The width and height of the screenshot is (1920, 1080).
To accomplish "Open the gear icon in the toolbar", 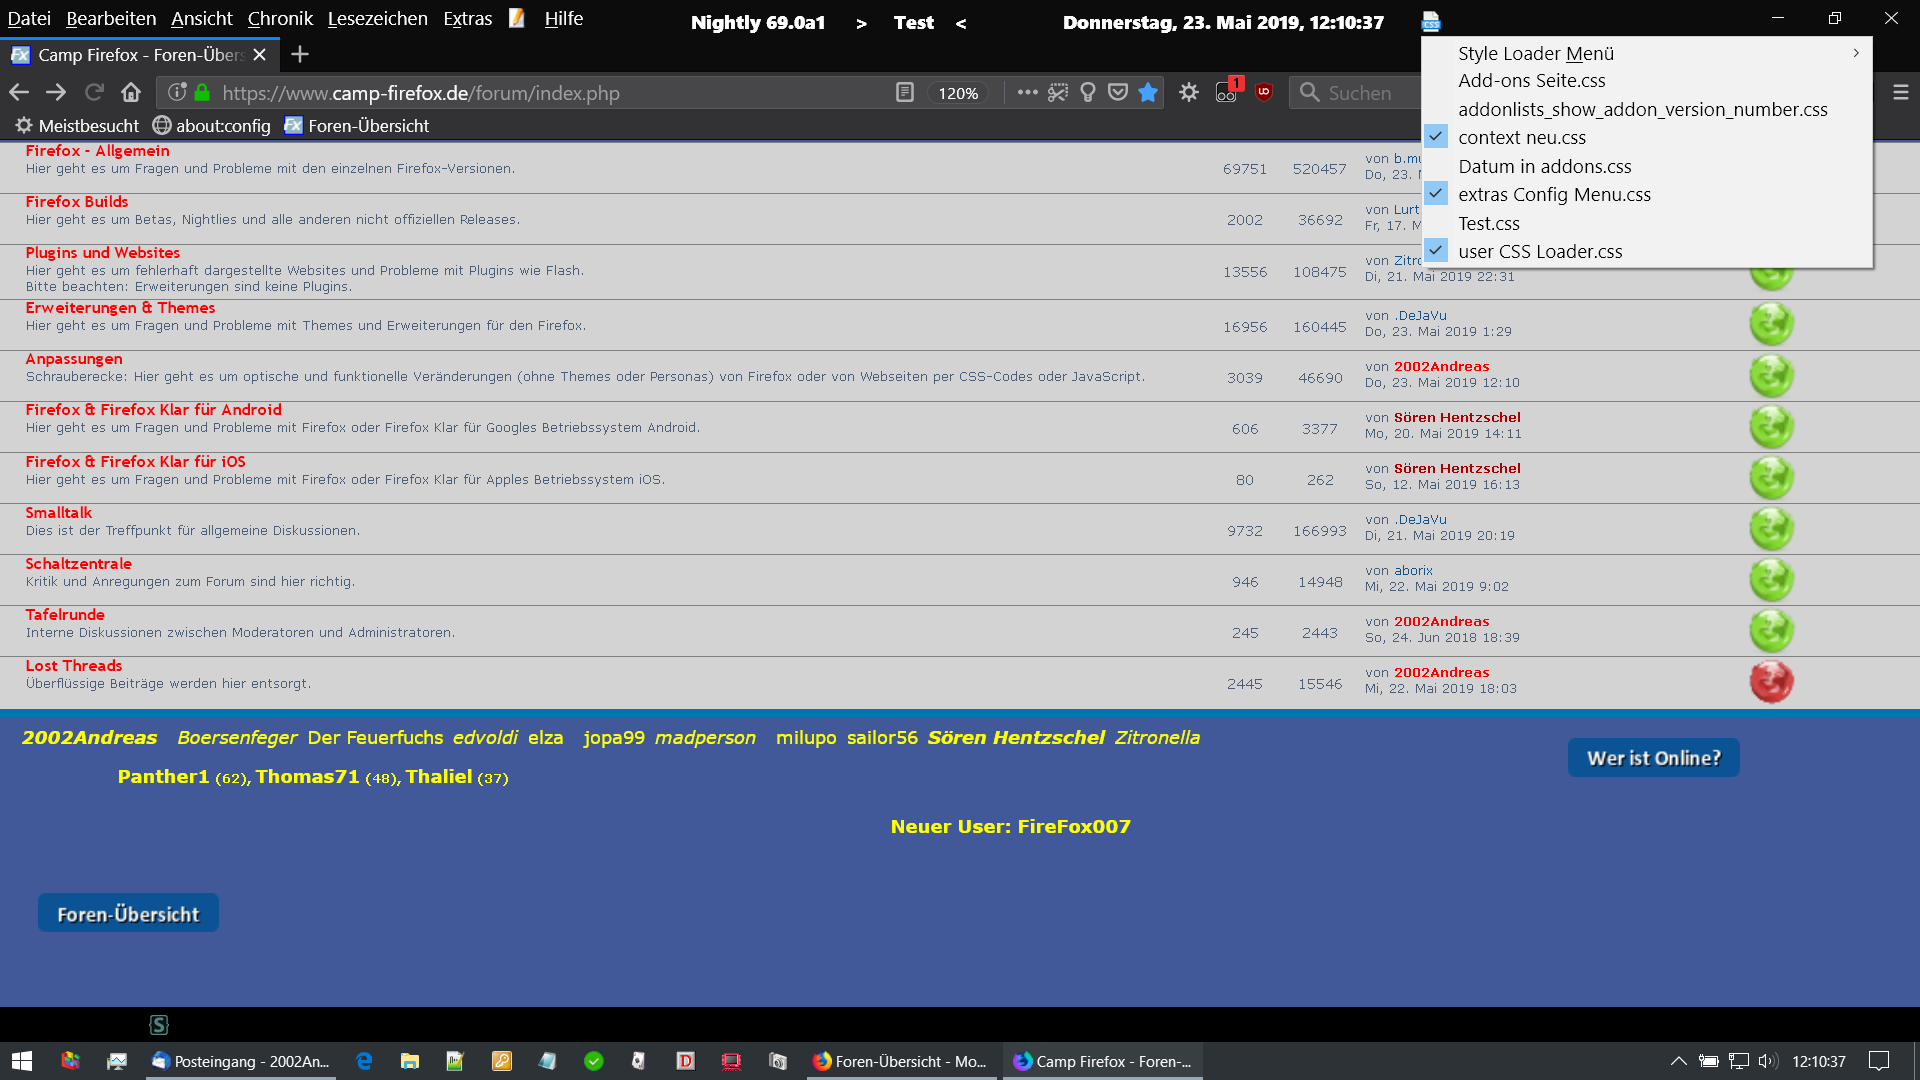I will tap(1189, 93).
